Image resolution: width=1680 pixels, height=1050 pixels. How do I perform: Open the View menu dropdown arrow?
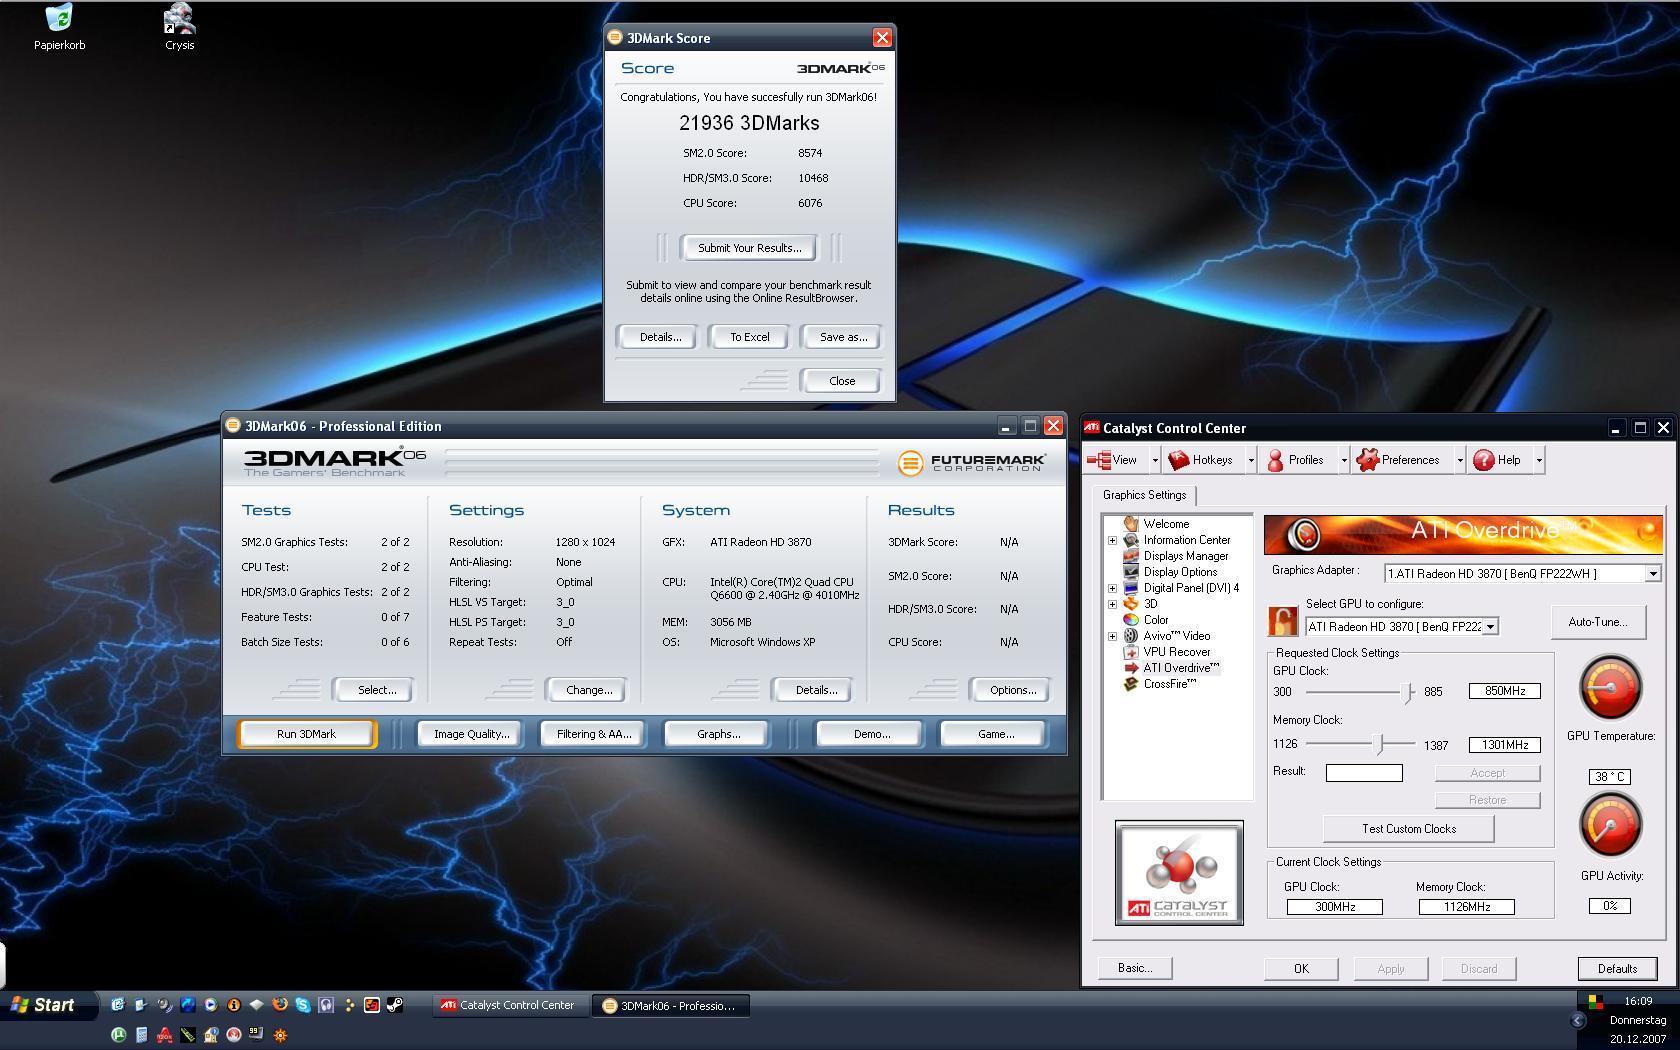point(1155,460)
